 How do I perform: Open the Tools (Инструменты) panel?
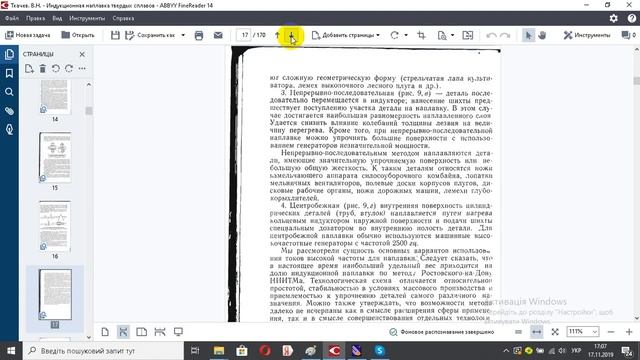[587, 36]
